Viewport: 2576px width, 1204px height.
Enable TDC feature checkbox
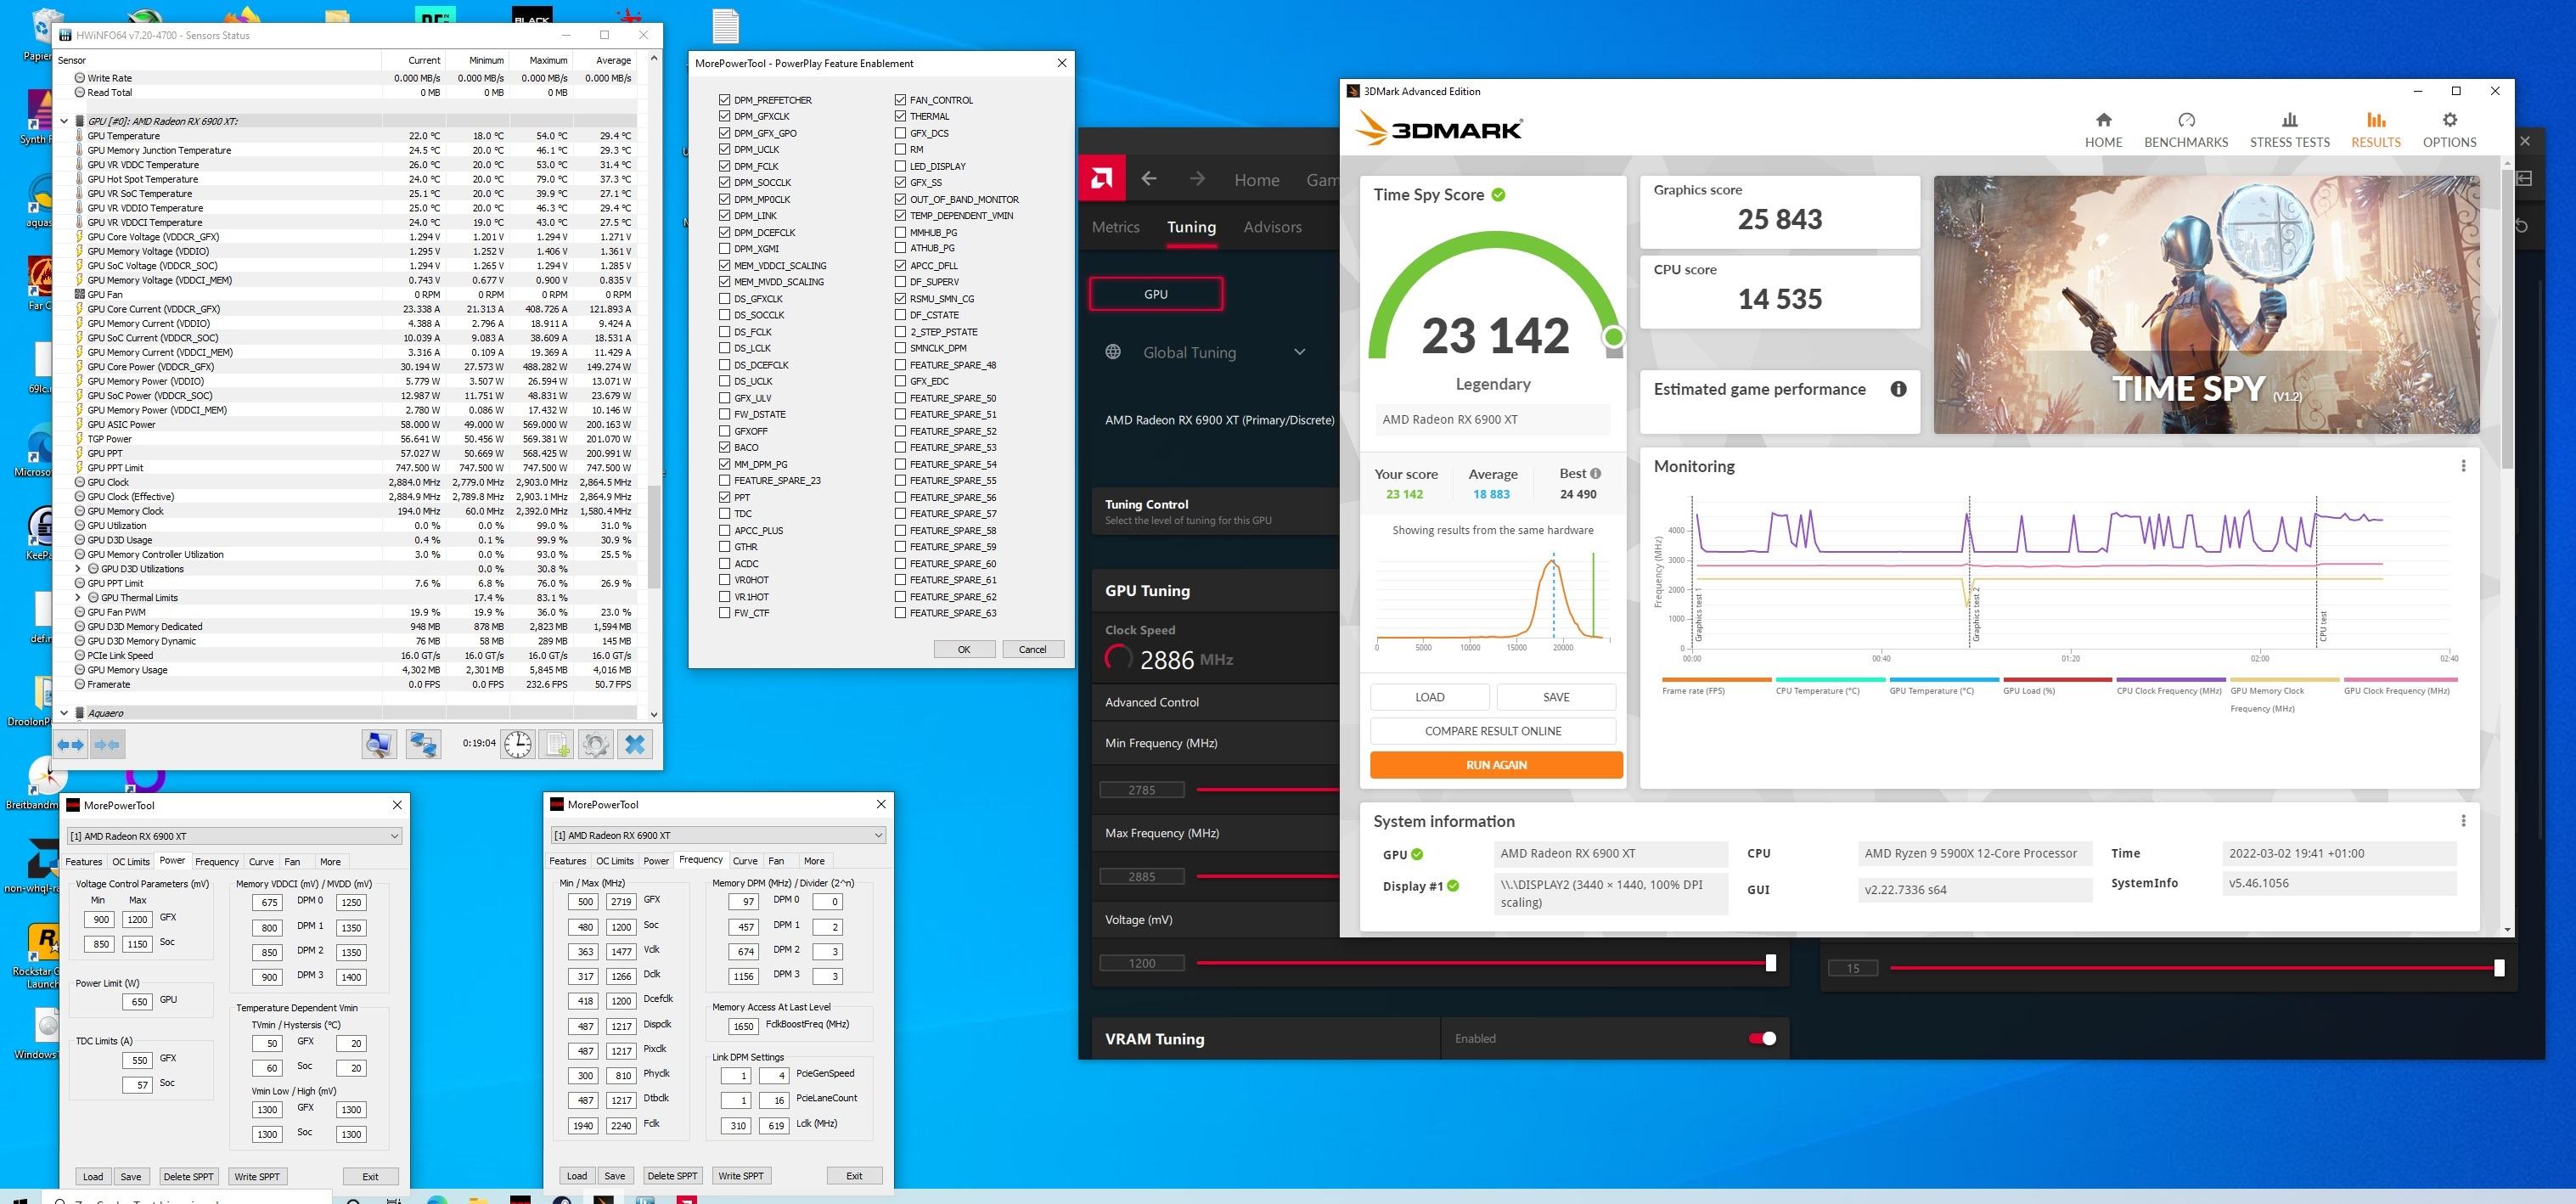pos(724,514)
